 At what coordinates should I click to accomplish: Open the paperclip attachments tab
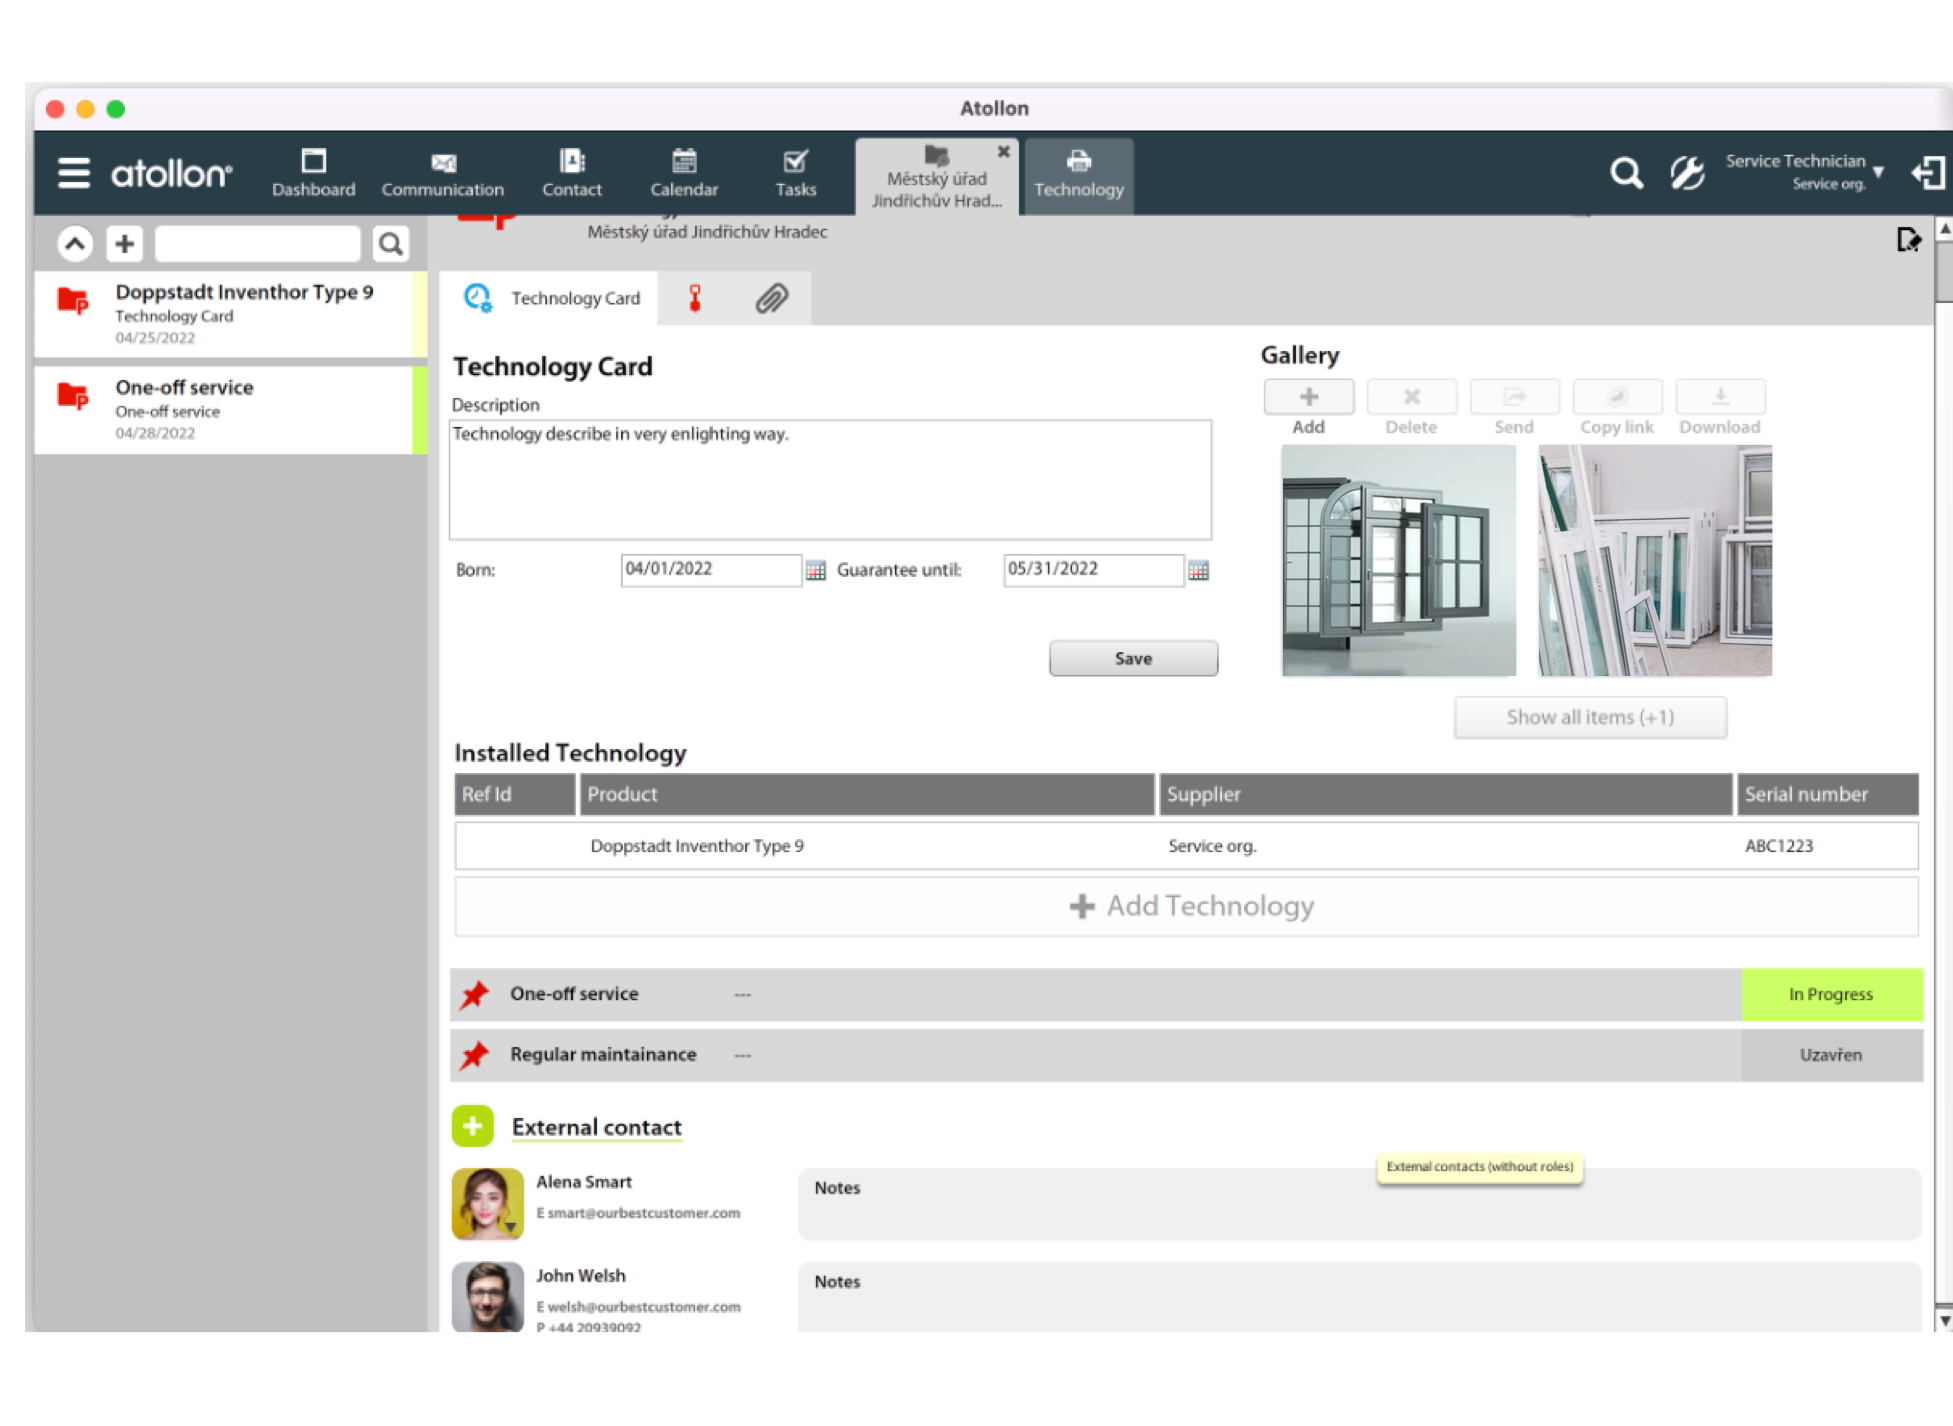coord(771,298)
